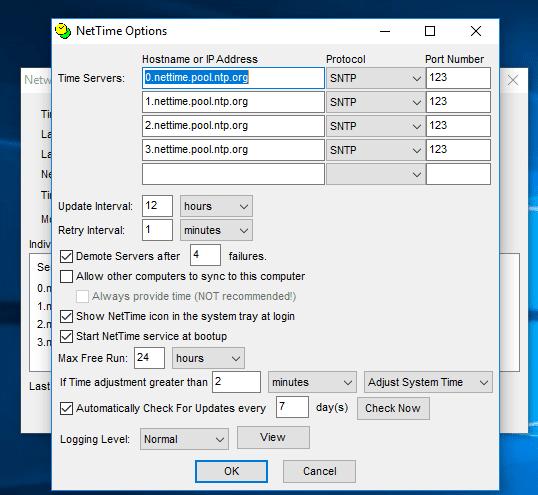Uncheck Show NetTime icon in system tray
The height and width of the screenshot is (495, 538).
point(66,316)
